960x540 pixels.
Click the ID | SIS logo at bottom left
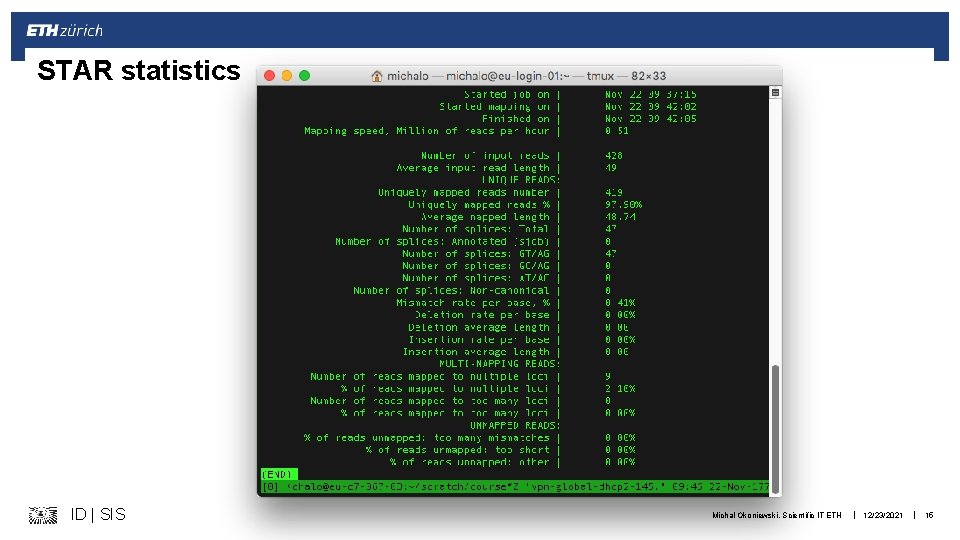pos(77,514)
